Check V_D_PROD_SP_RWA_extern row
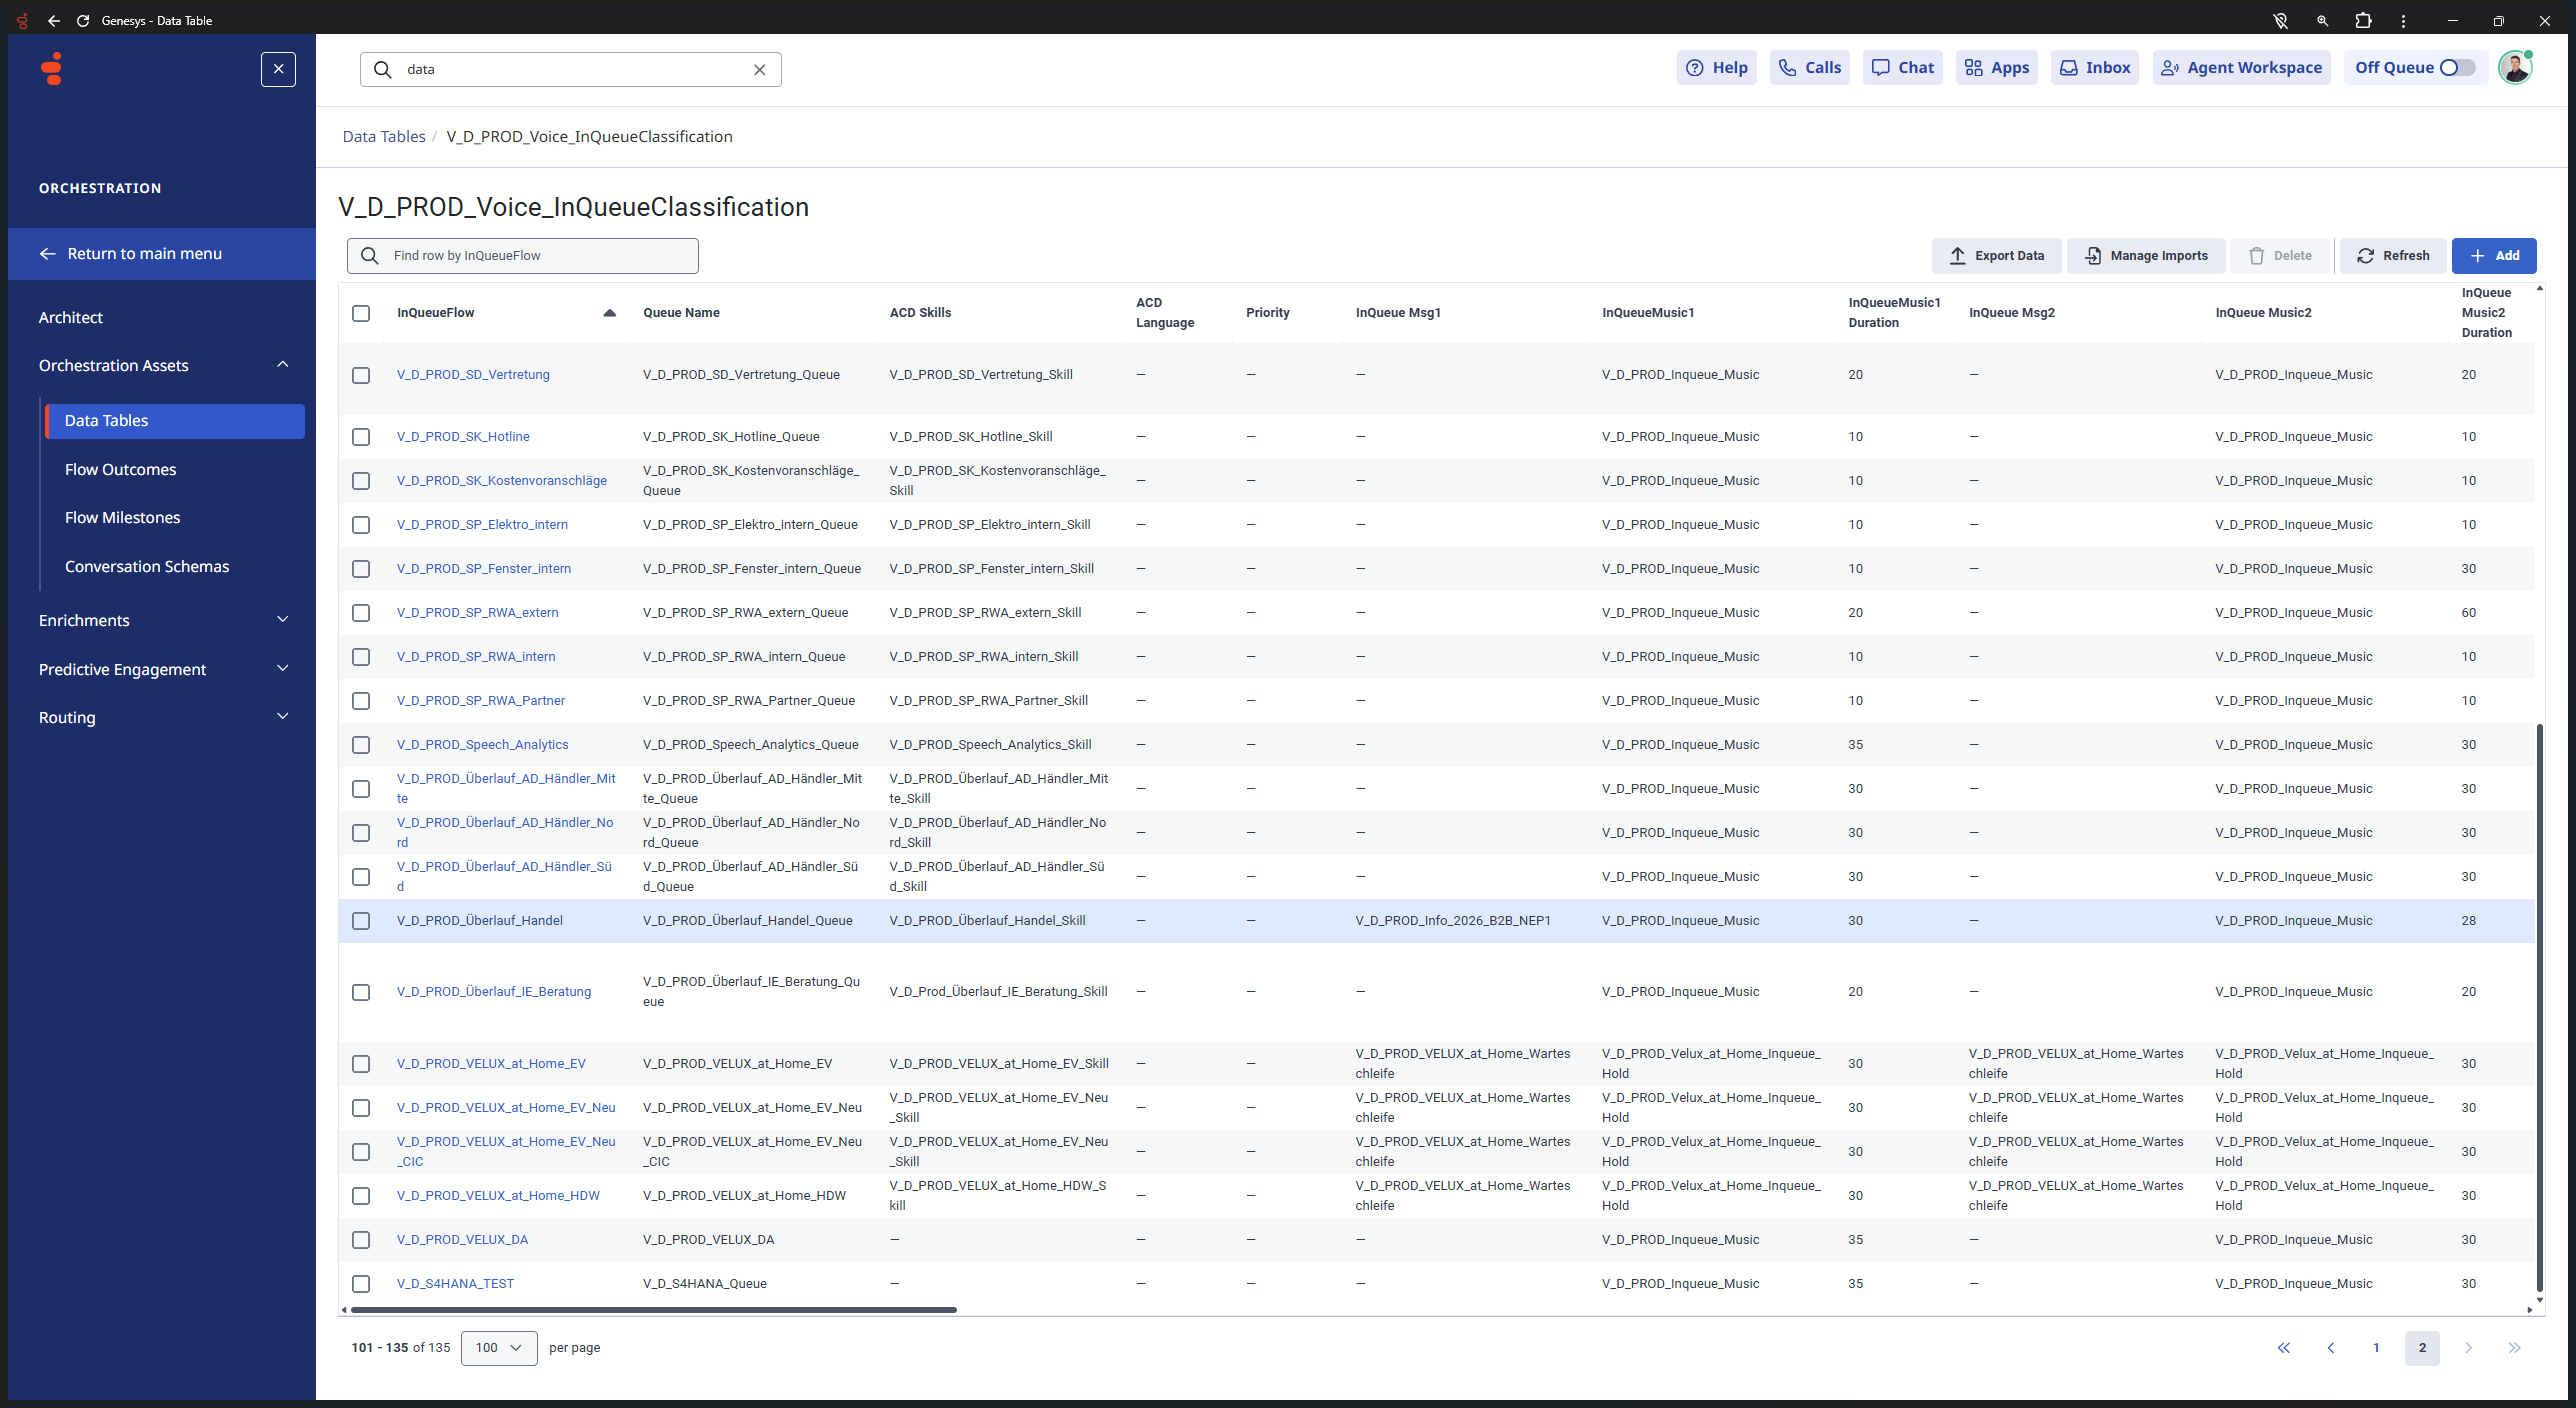The width and height of the screenshot is (2576, 1408). [361, 613]
